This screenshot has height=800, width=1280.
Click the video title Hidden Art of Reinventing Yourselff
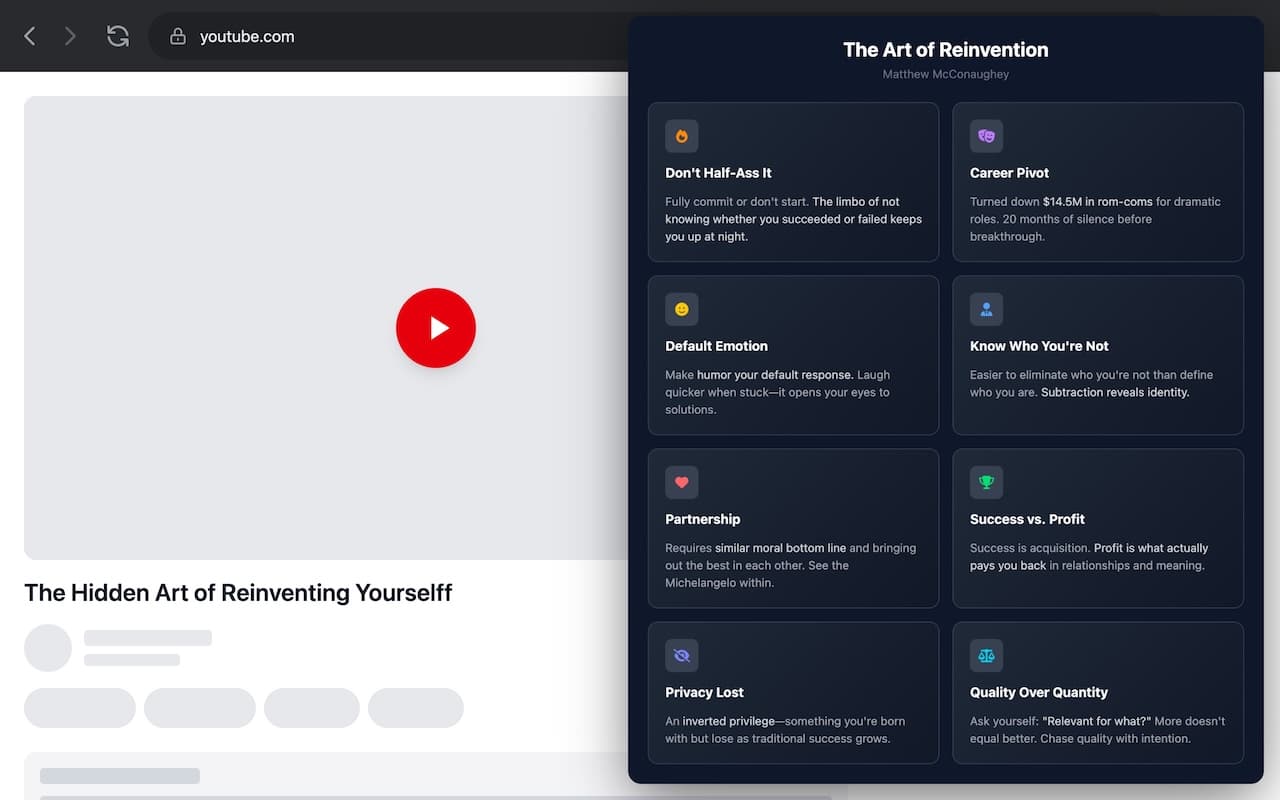pos(238,593)
